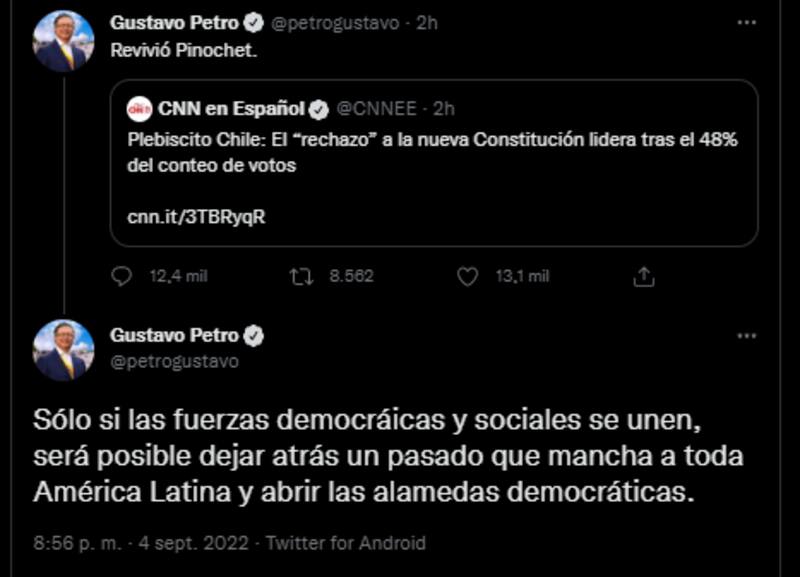Click the @petrogustavo handle in second tweet
800x577 pixels.
click(174, 361)
